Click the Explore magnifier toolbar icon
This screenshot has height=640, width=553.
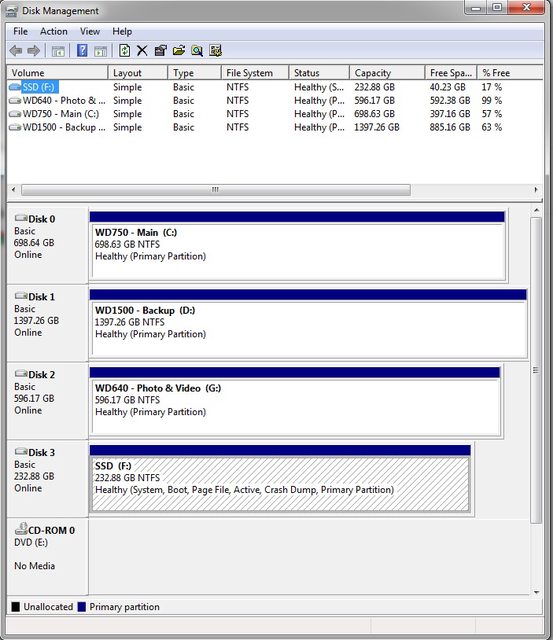tap(197, 51)
